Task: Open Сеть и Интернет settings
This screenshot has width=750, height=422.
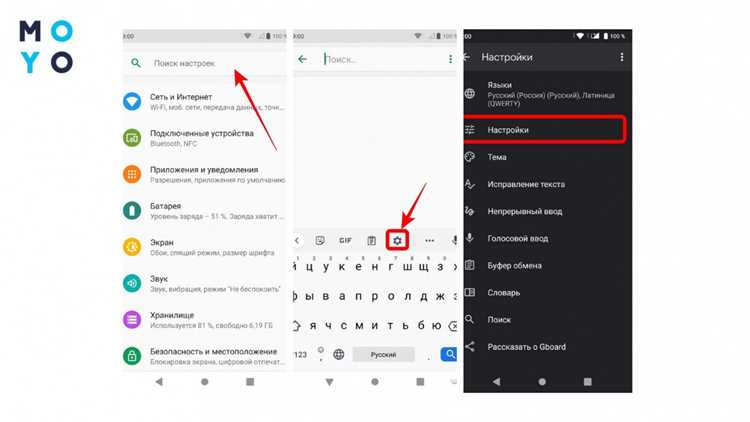Action: point(204,101)
